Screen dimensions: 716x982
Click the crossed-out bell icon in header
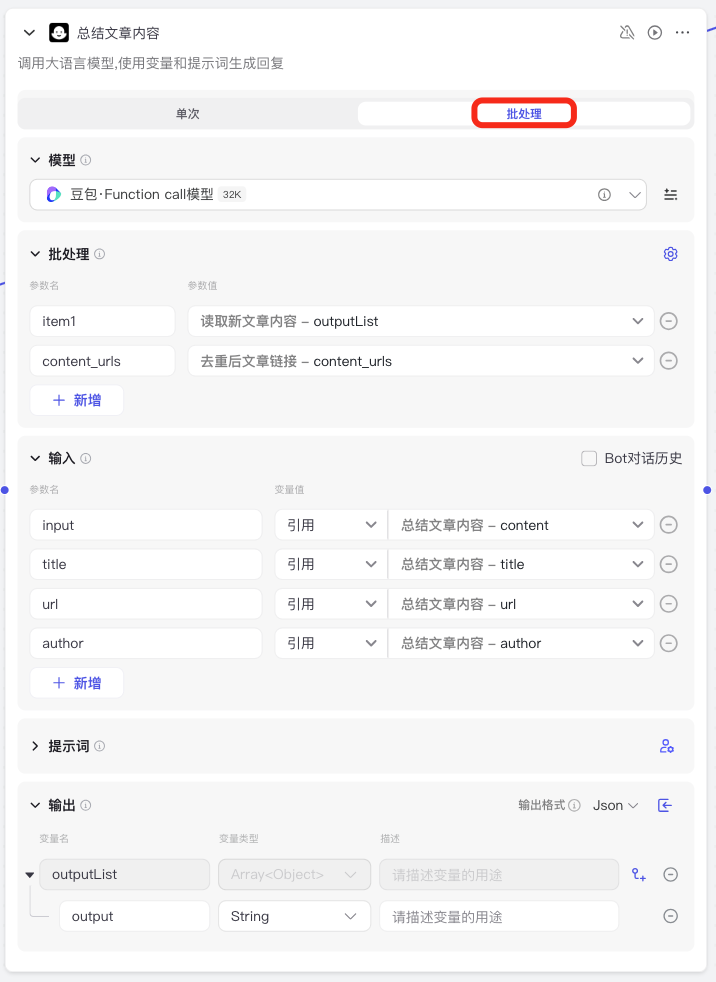pos(626,33)
